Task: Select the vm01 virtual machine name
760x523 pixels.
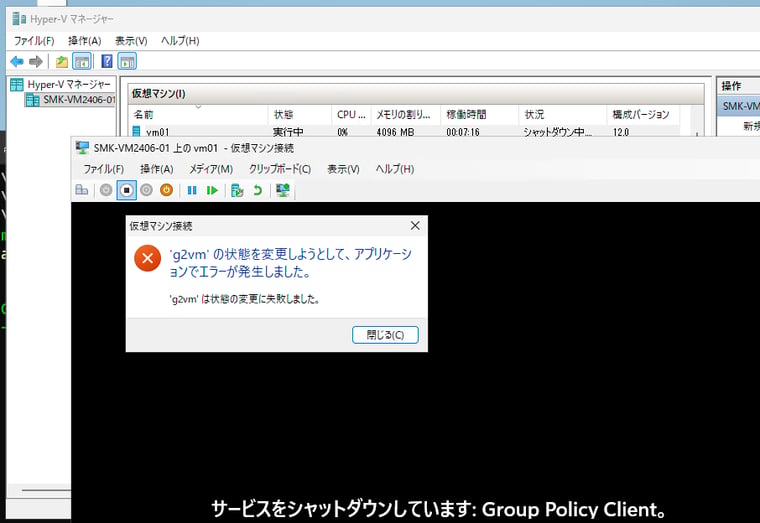Action: (158, 132)
